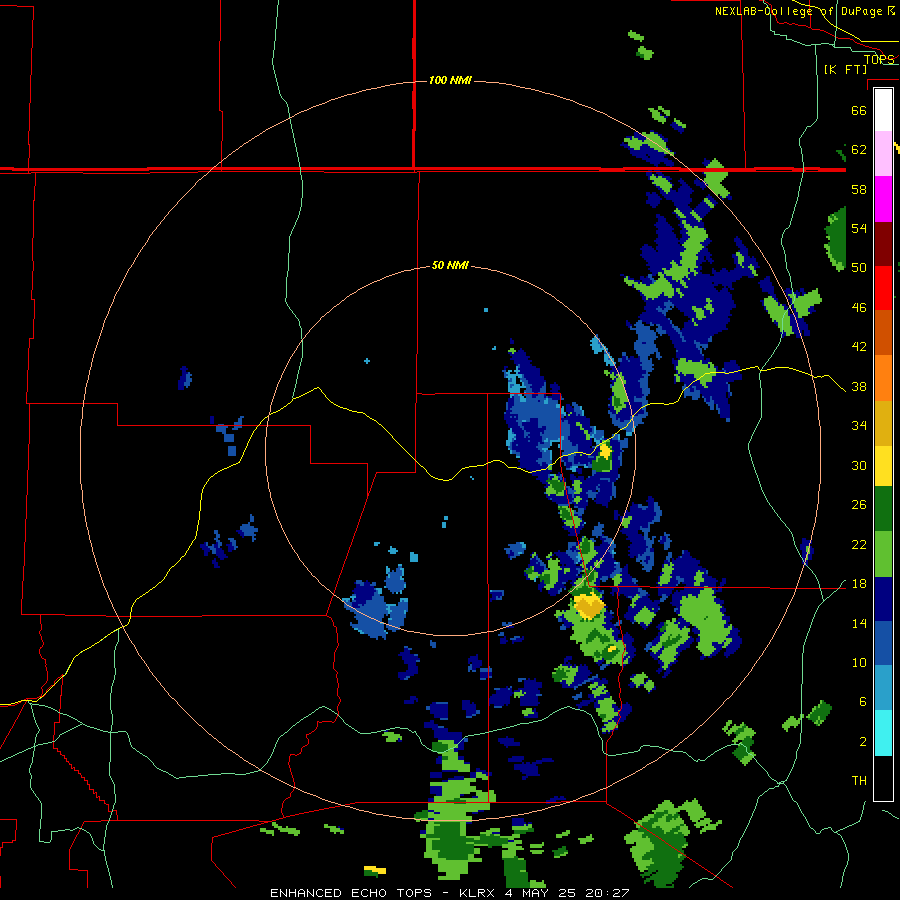Pick the dark orange legend swatch
This screenshot has width=900, height=900.
tap(883, 333)
